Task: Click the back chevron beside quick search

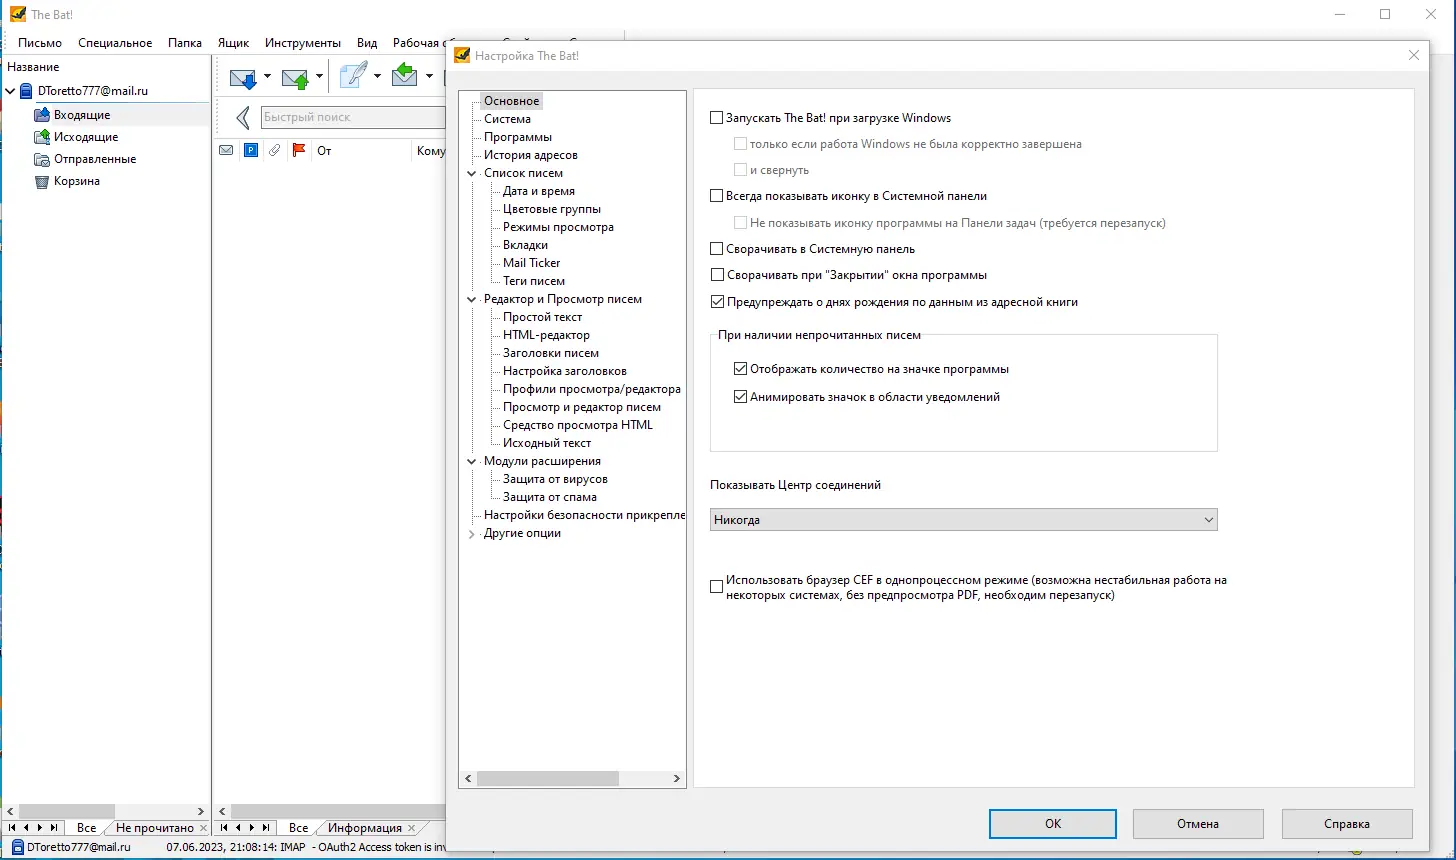Action: click(243, 118)
